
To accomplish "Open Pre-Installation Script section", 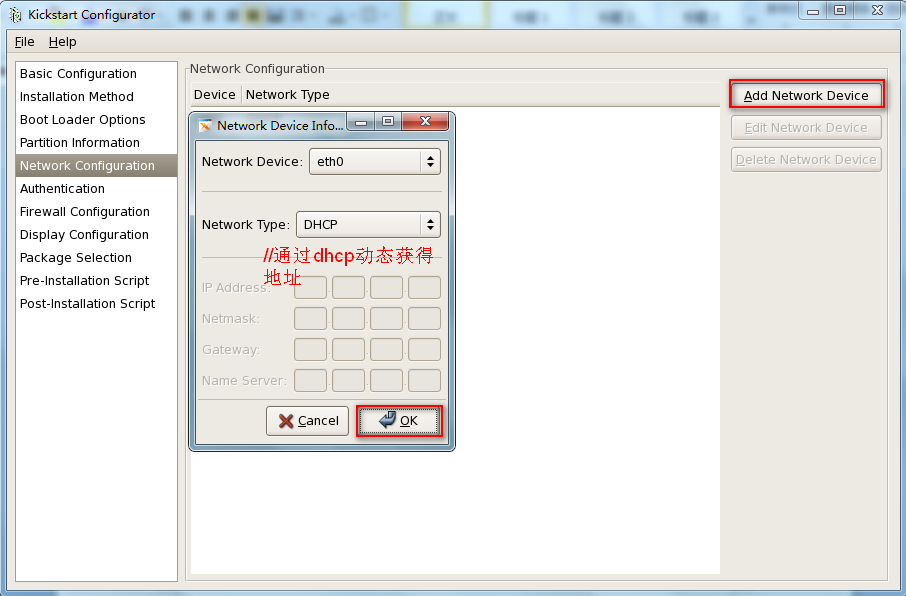I will (96, 280).
